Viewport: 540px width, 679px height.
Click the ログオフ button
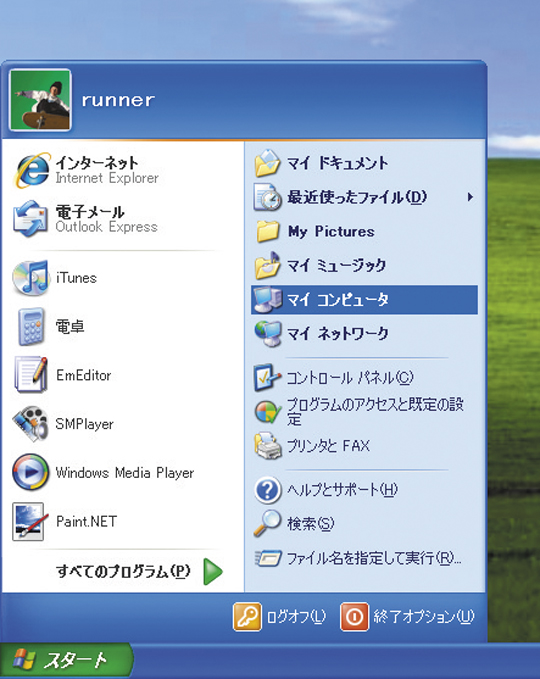coord(280,616)
